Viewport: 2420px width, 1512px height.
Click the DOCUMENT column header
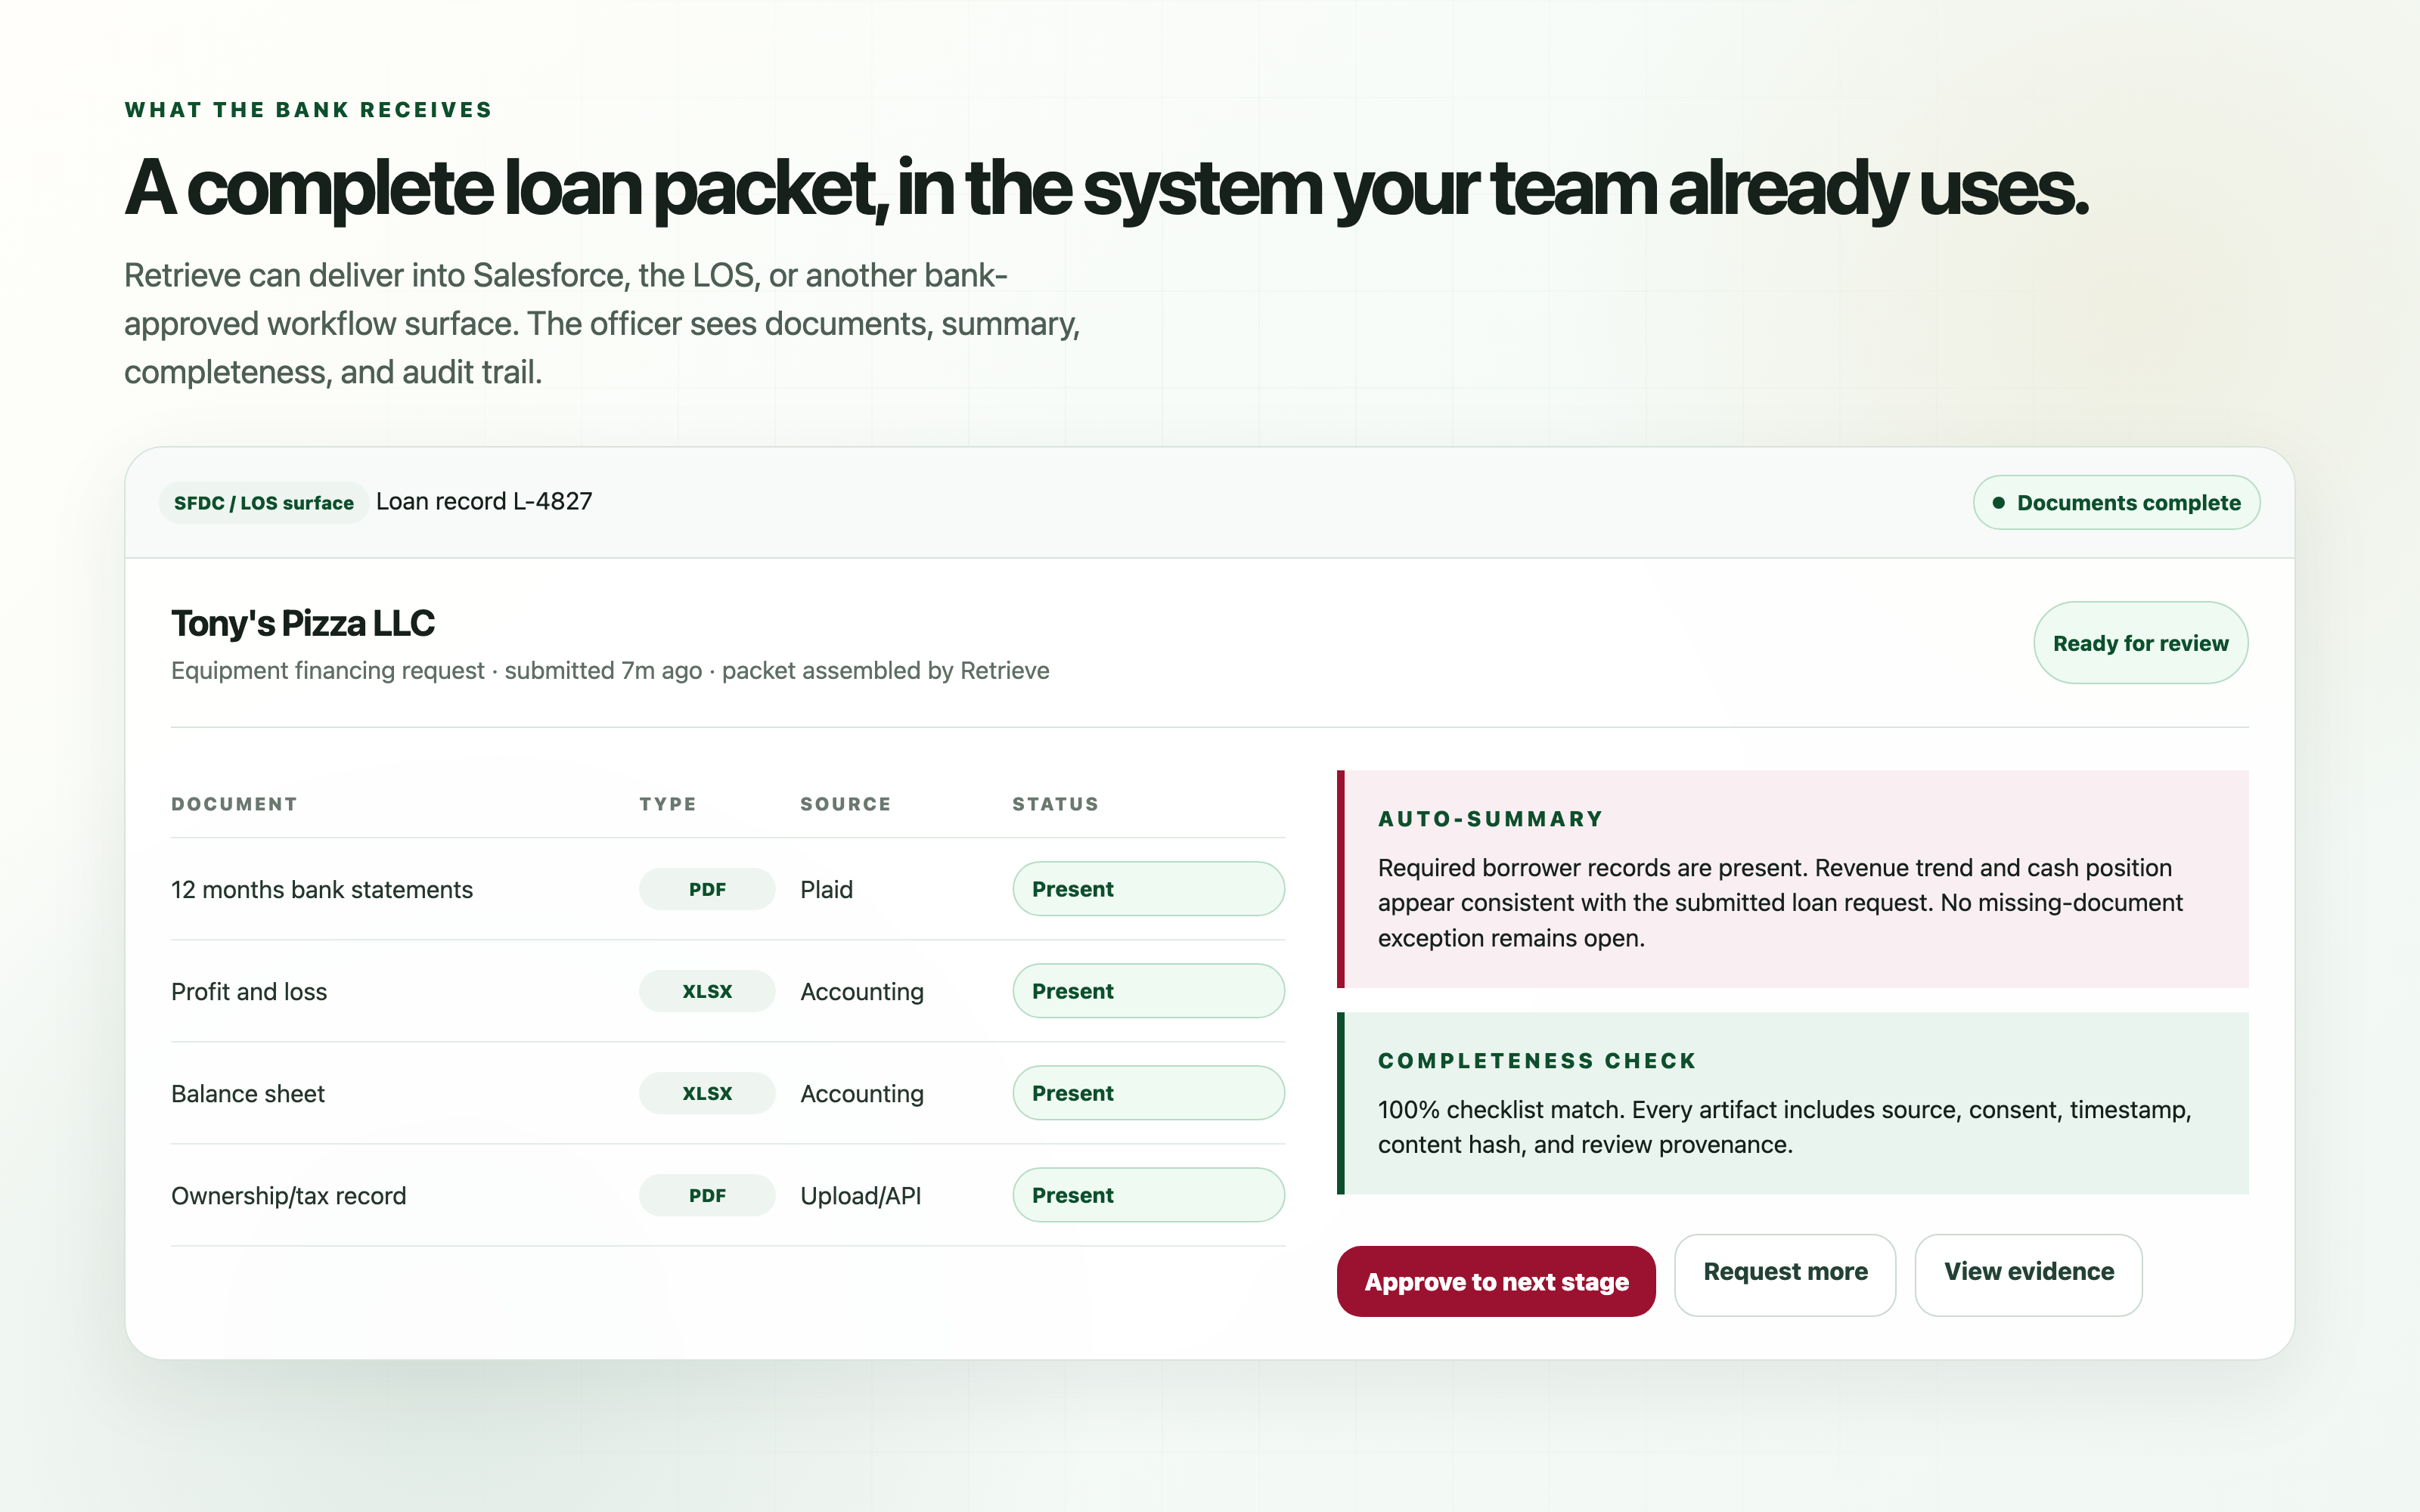[x=234, y=804]
